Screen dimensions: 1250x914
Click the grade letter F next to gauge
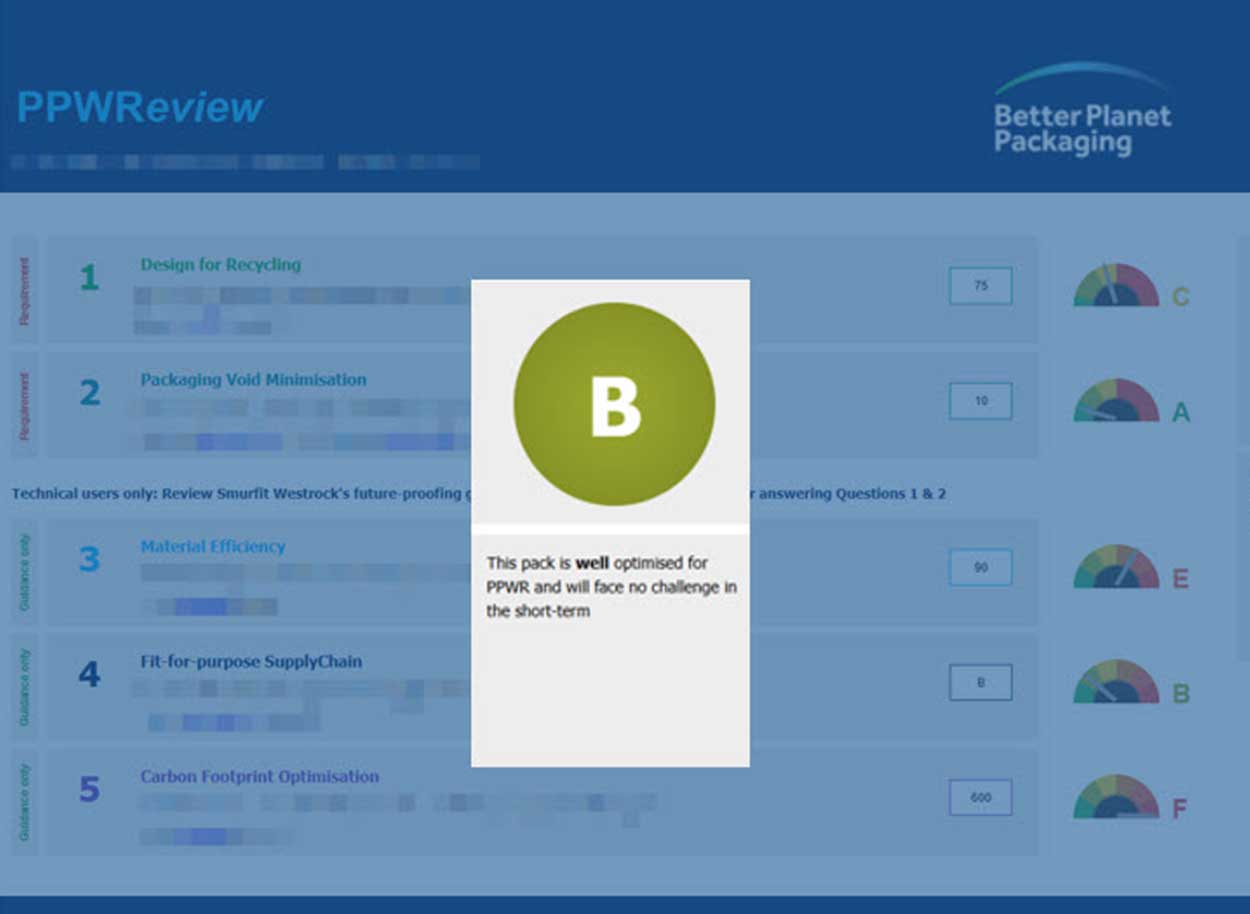pos(1181,809)
